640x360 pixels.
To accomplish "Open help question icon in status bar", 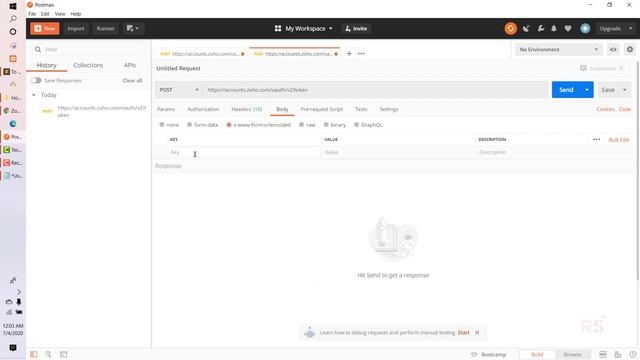I will pyautogui.click(x=632, y=354).
